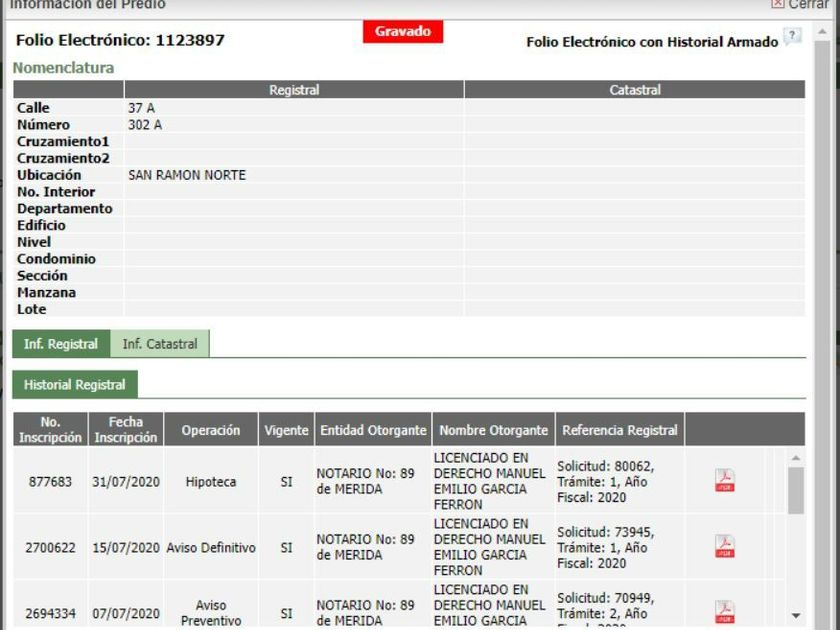The height and width of the screenshot is (630, 840).
Task: Click the SAN RAMON NORTE location value
Action: click(187, 175)
